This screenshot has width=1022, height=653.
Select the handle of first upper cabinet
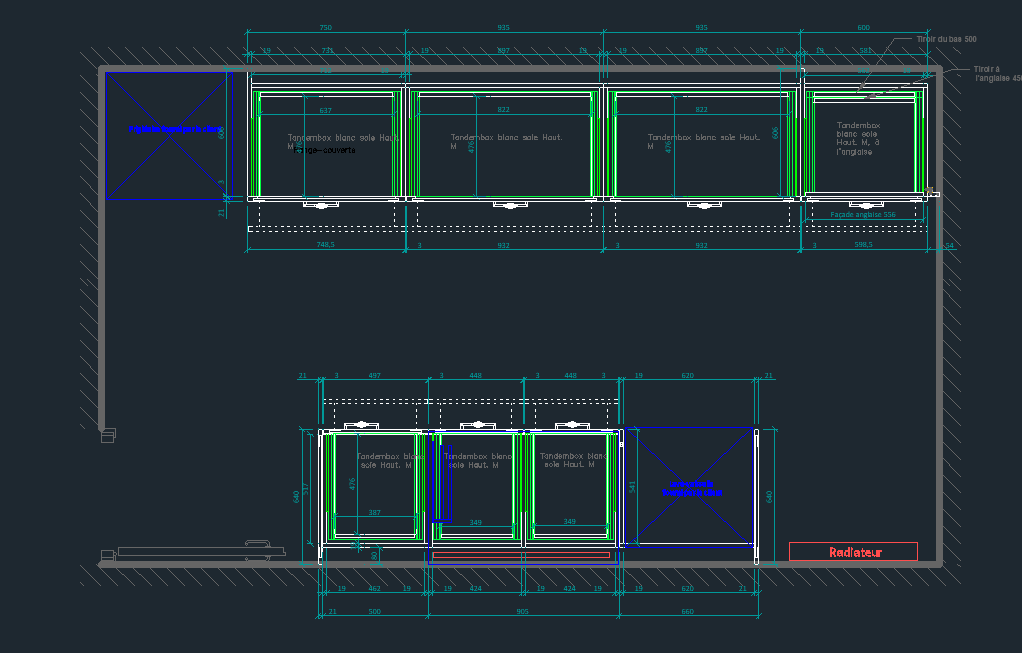[324, 206]
